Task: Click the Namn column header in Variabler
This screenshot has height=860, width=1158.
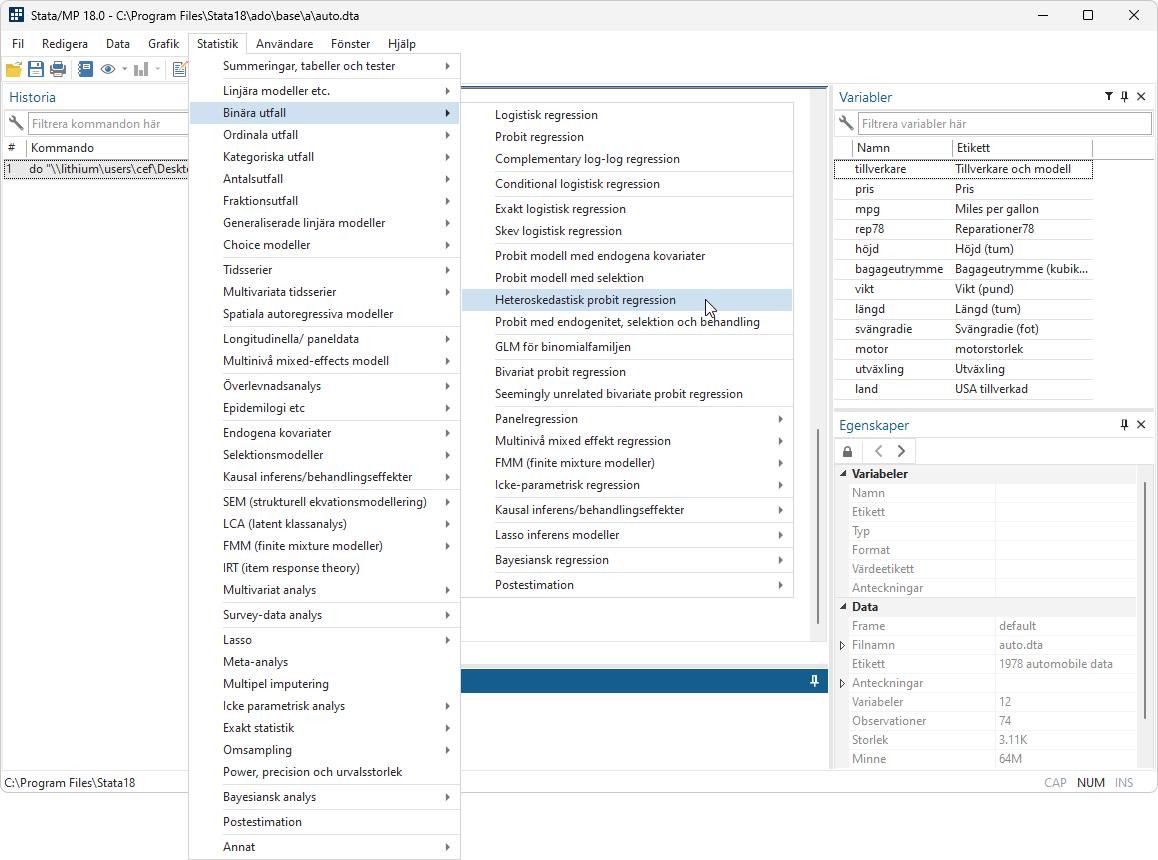Action: click(902, 148)
